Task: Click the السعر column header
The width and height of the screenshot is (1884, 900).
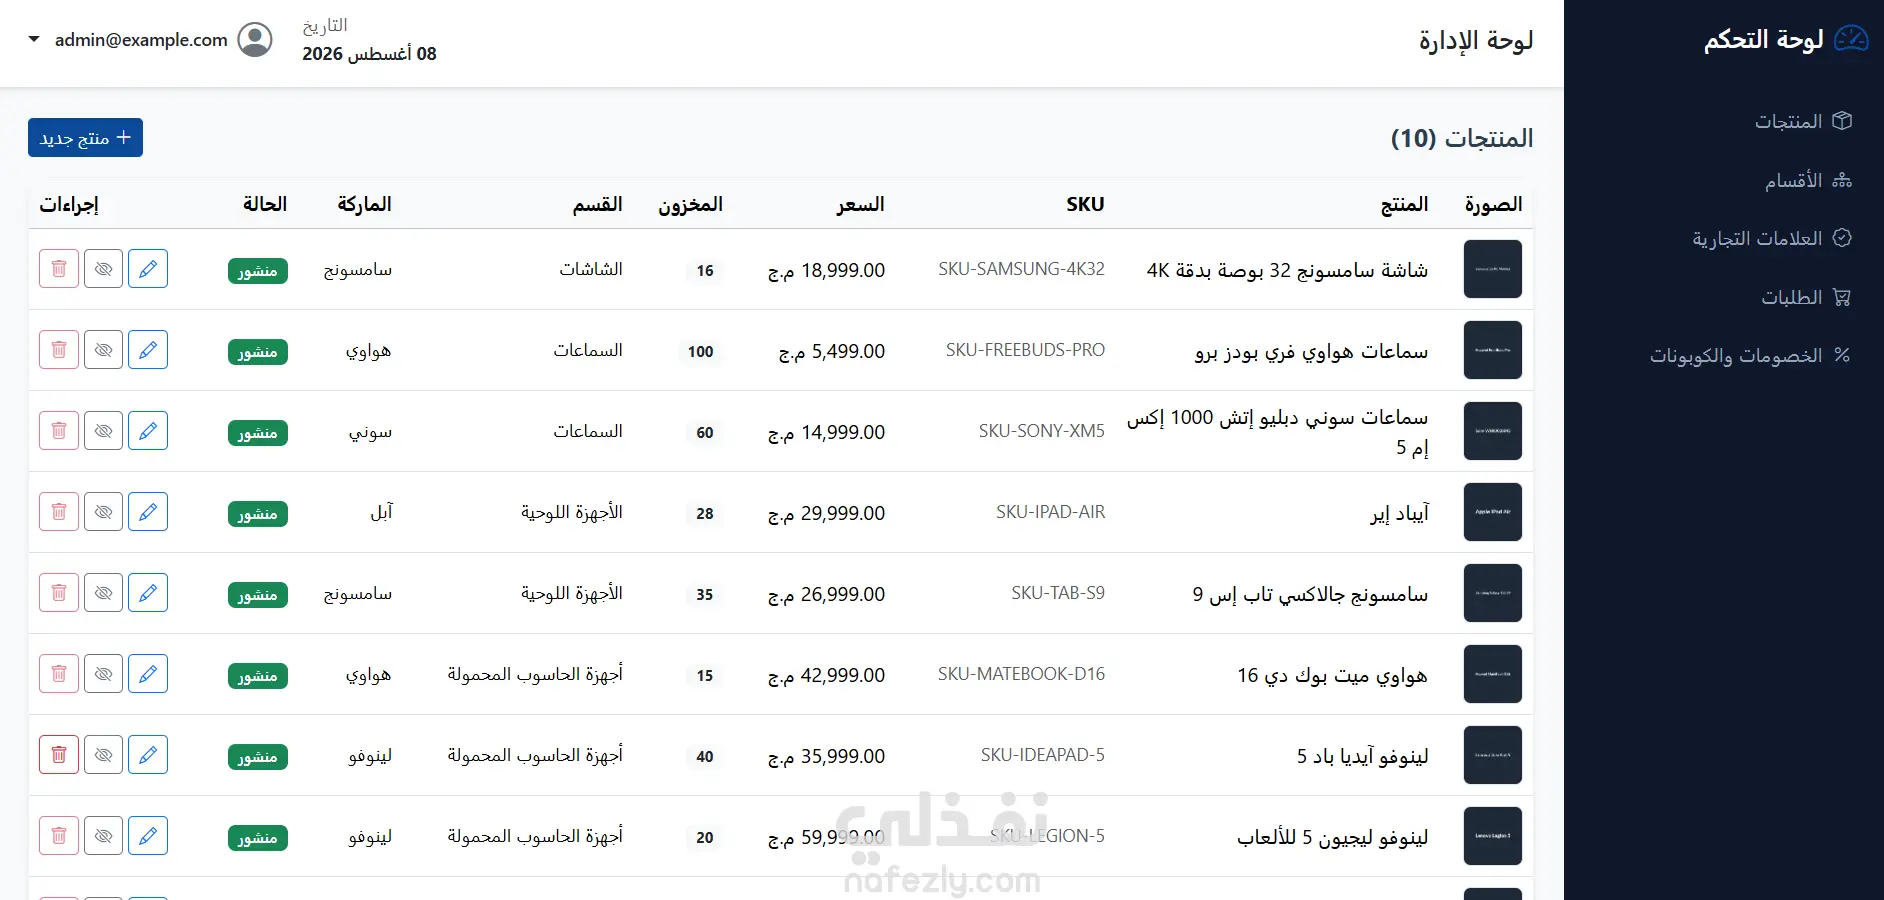Action: (x=861, y=204)
